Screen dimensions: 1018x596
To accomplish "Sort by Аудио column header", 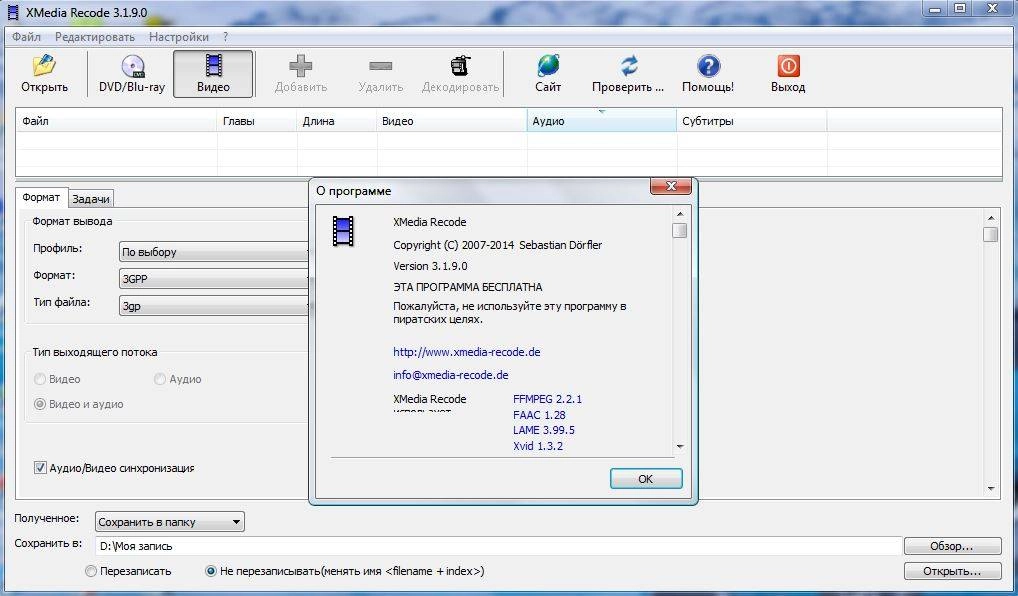I will click(x=602, y=121).
